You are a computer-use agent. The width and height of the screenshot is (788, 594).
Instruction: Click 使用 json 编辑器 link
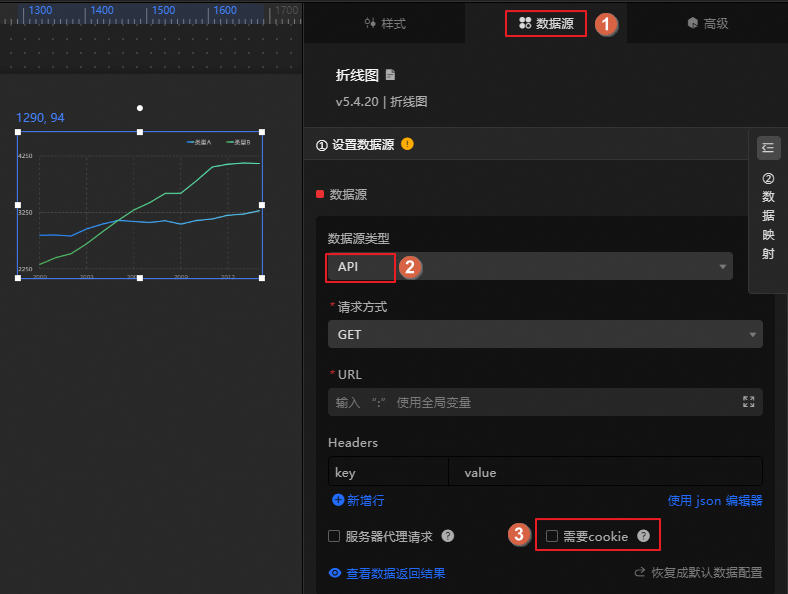click(715, 501)
